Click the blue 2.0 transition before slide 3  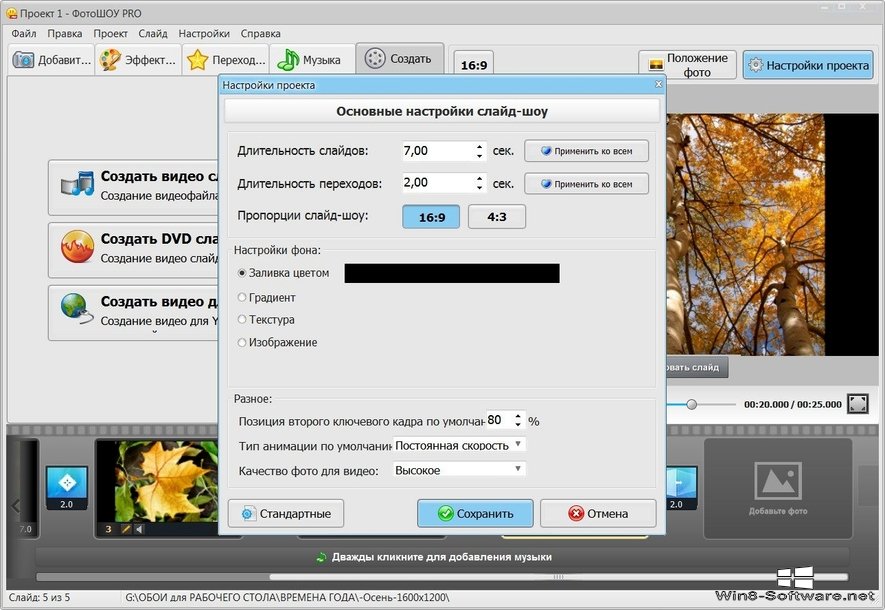67,488
